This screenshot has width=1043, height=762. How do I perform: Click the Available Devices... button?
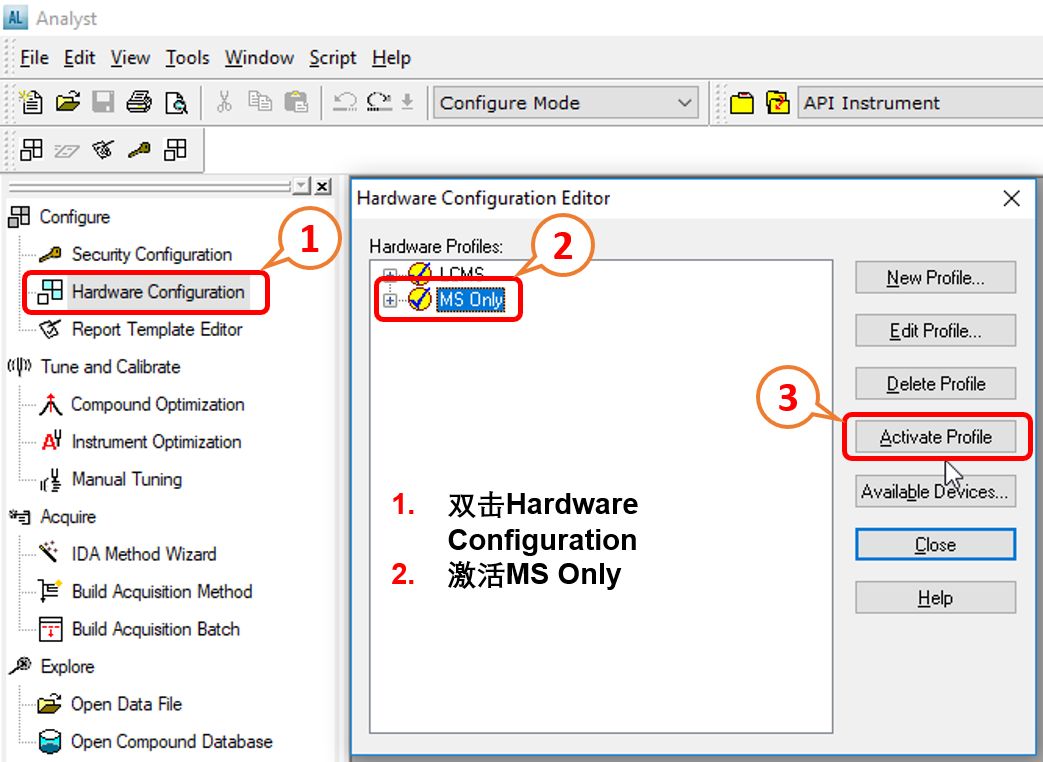(935, 491)
